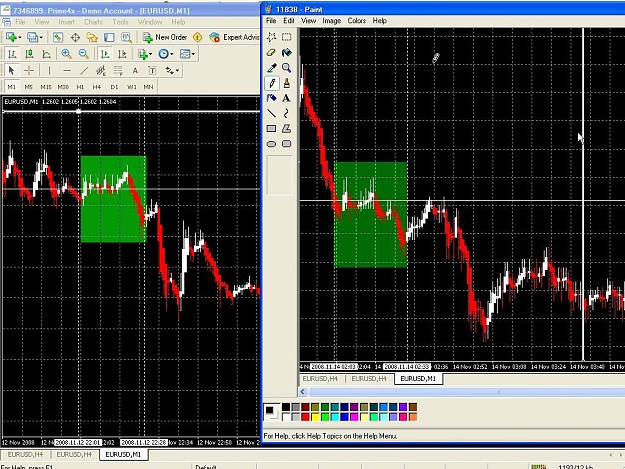Switch to the D1 timeframe

tap(114, 87)
